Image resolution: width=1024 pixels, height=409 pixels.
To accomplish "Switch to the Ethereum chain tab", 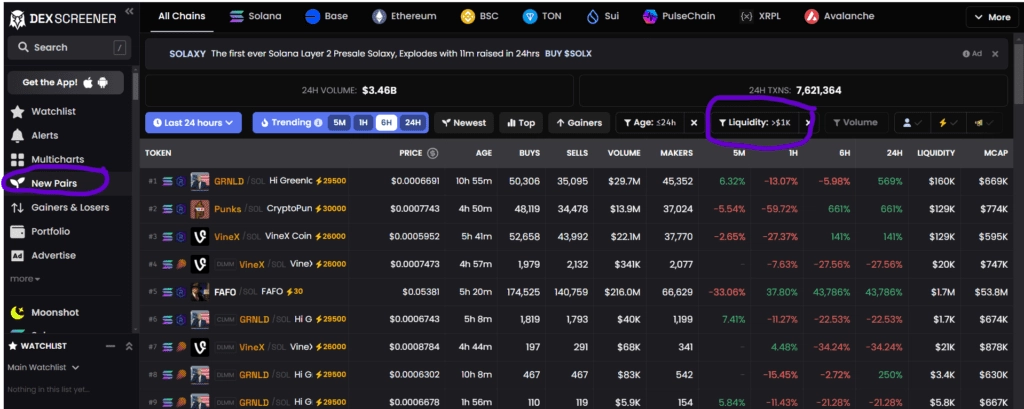I will tap(404, 16).
